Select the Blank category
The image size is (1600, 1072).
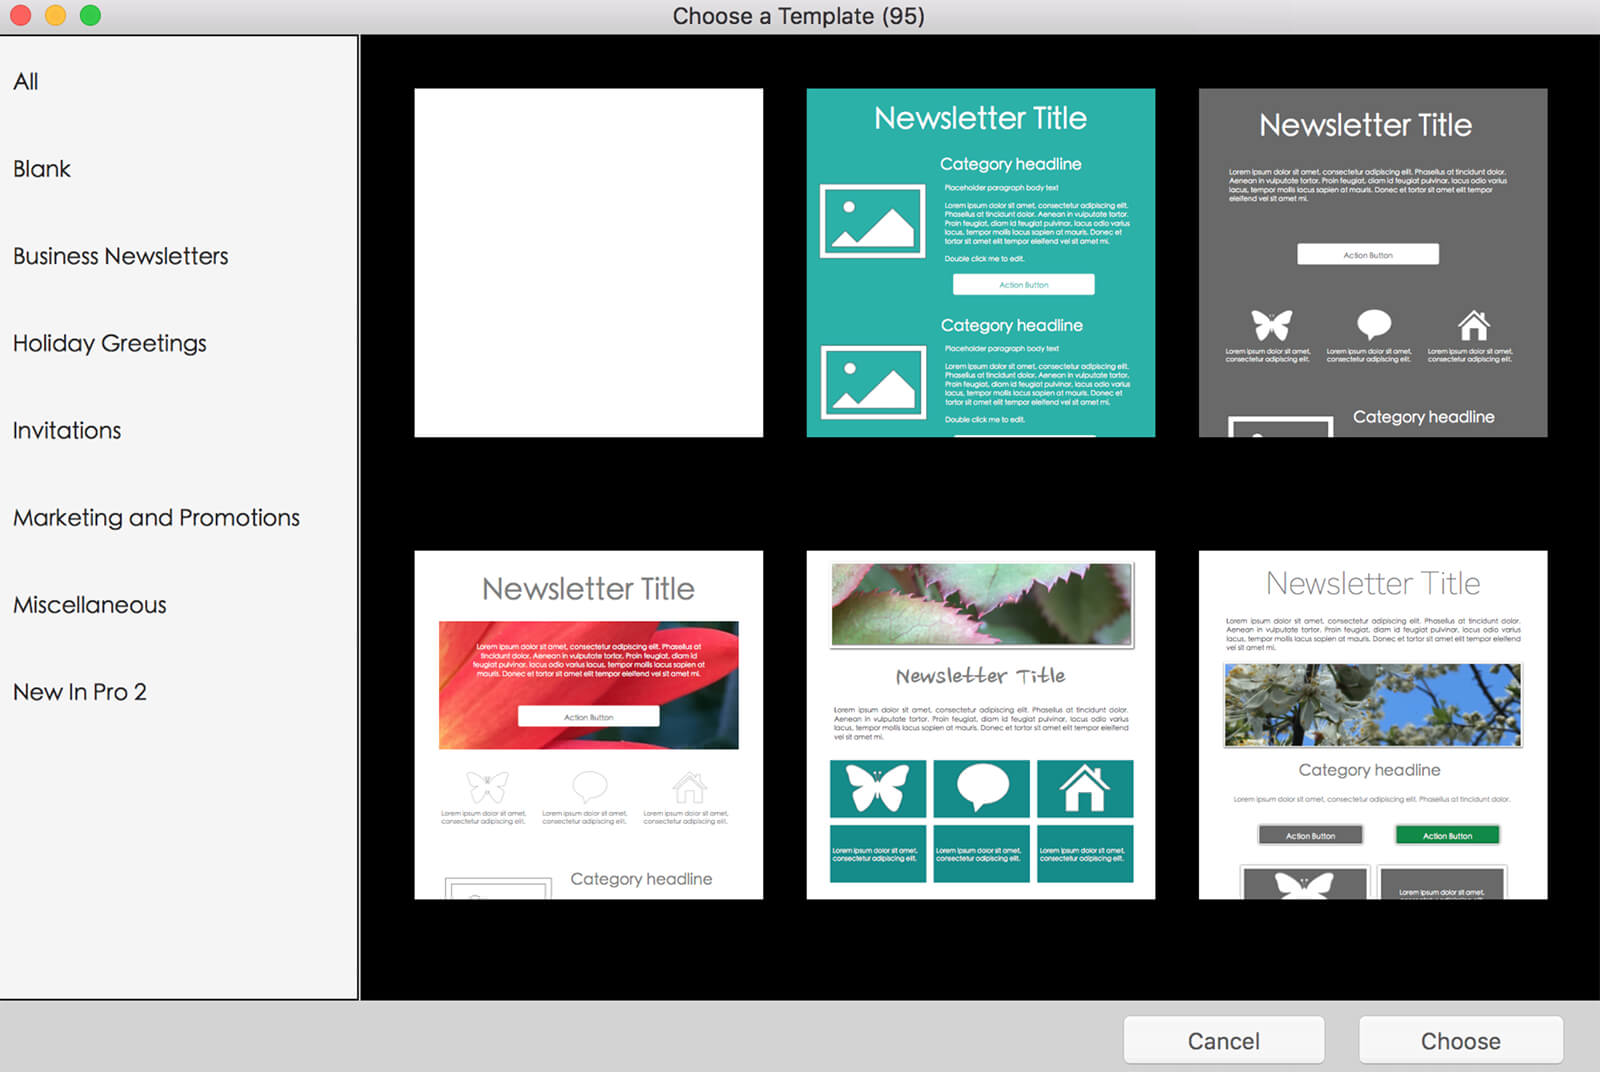point(42,169)
